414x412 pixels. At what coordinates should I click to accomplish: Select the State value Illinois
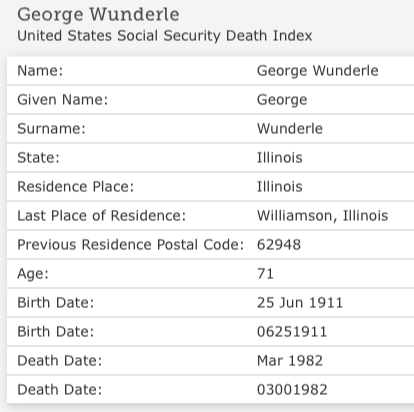point(280,158)
